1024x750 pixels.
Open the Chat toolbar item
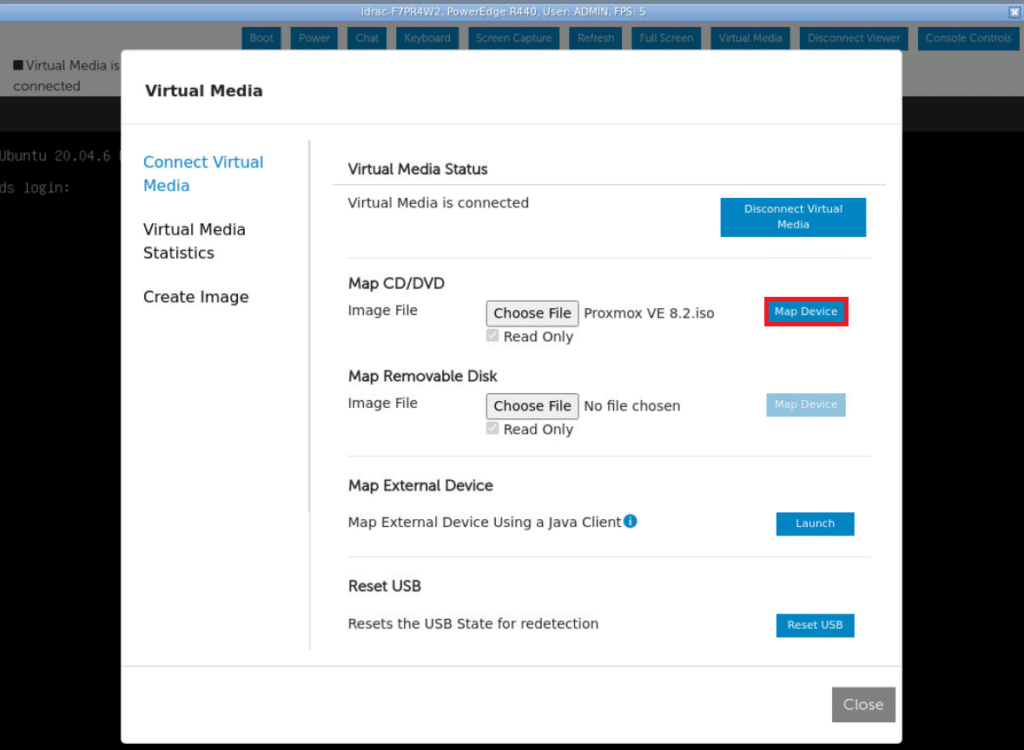point(366,37)
